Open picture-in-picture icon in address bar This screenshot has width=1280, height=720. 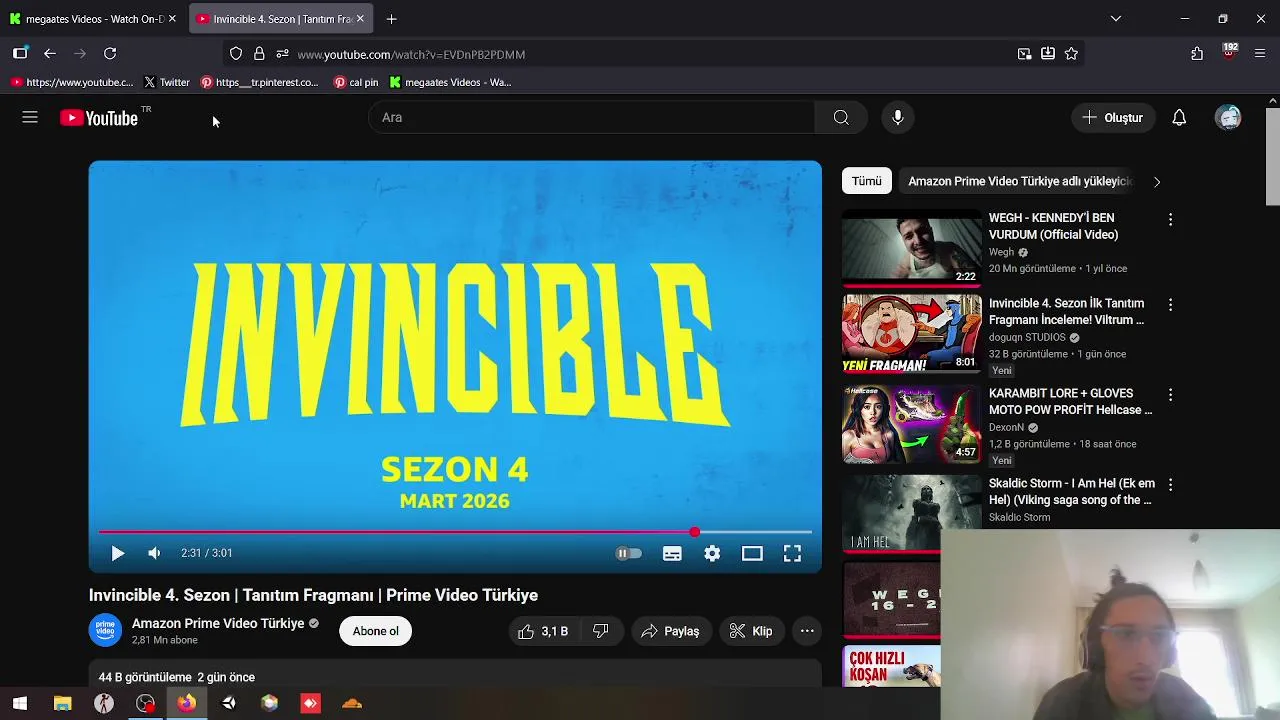1024,54
